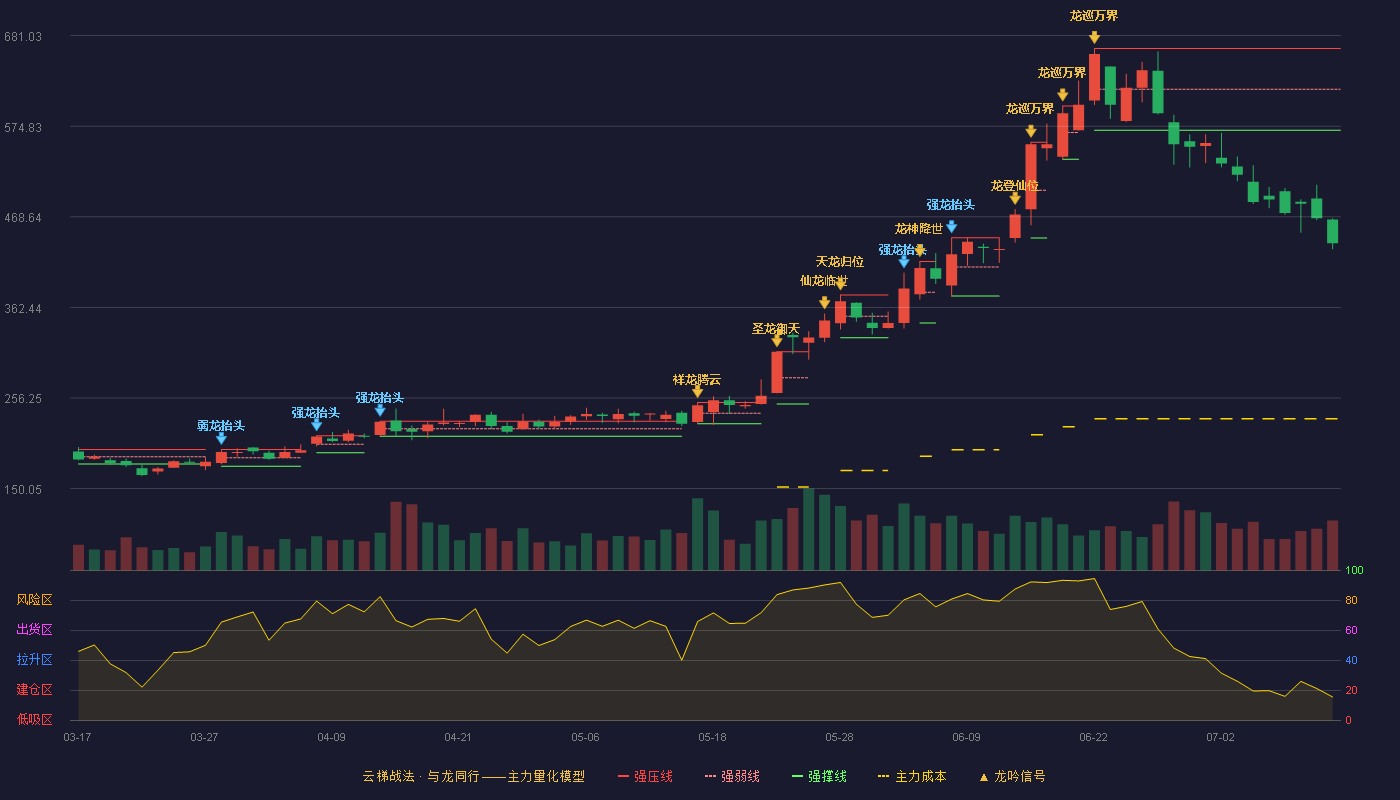This screenshot has width=1400, height=800.
Task: Toggle the 强撑线 legend series
Action: pos(819,776)
